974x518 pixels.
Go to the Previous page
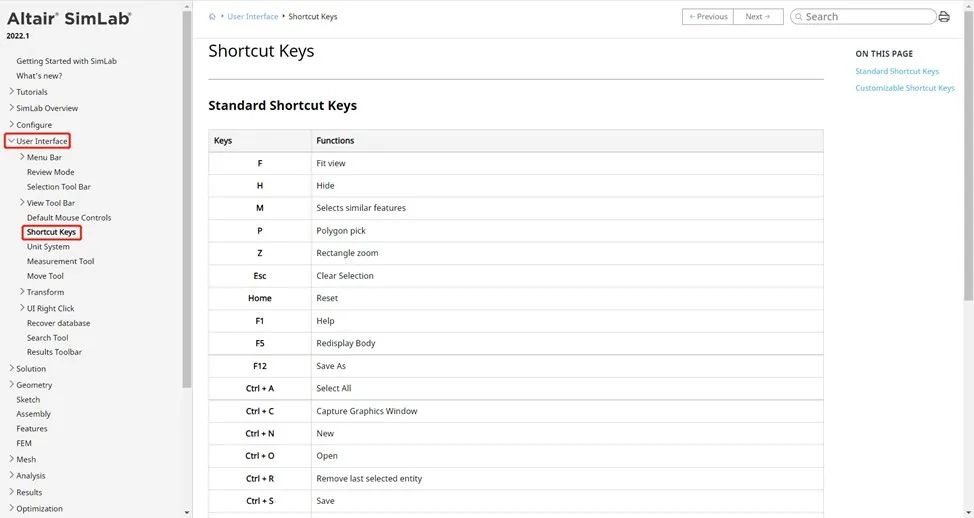click(708, 17)
